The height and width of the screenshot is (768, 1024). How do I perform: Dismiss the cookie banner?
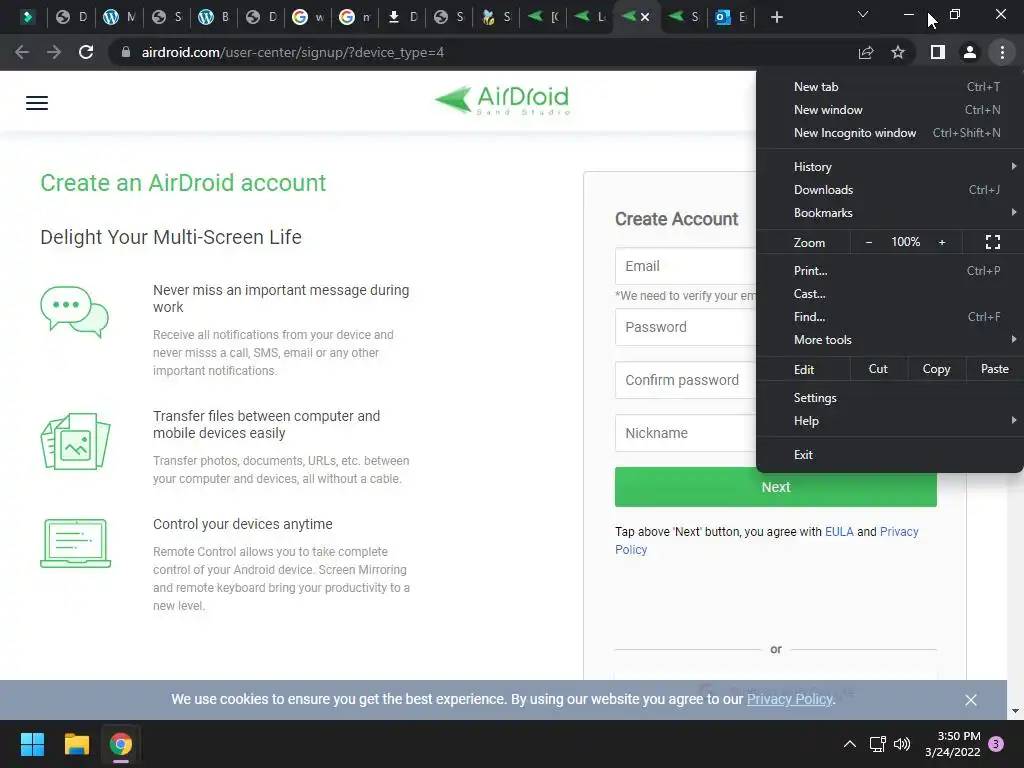pos(971,700)
